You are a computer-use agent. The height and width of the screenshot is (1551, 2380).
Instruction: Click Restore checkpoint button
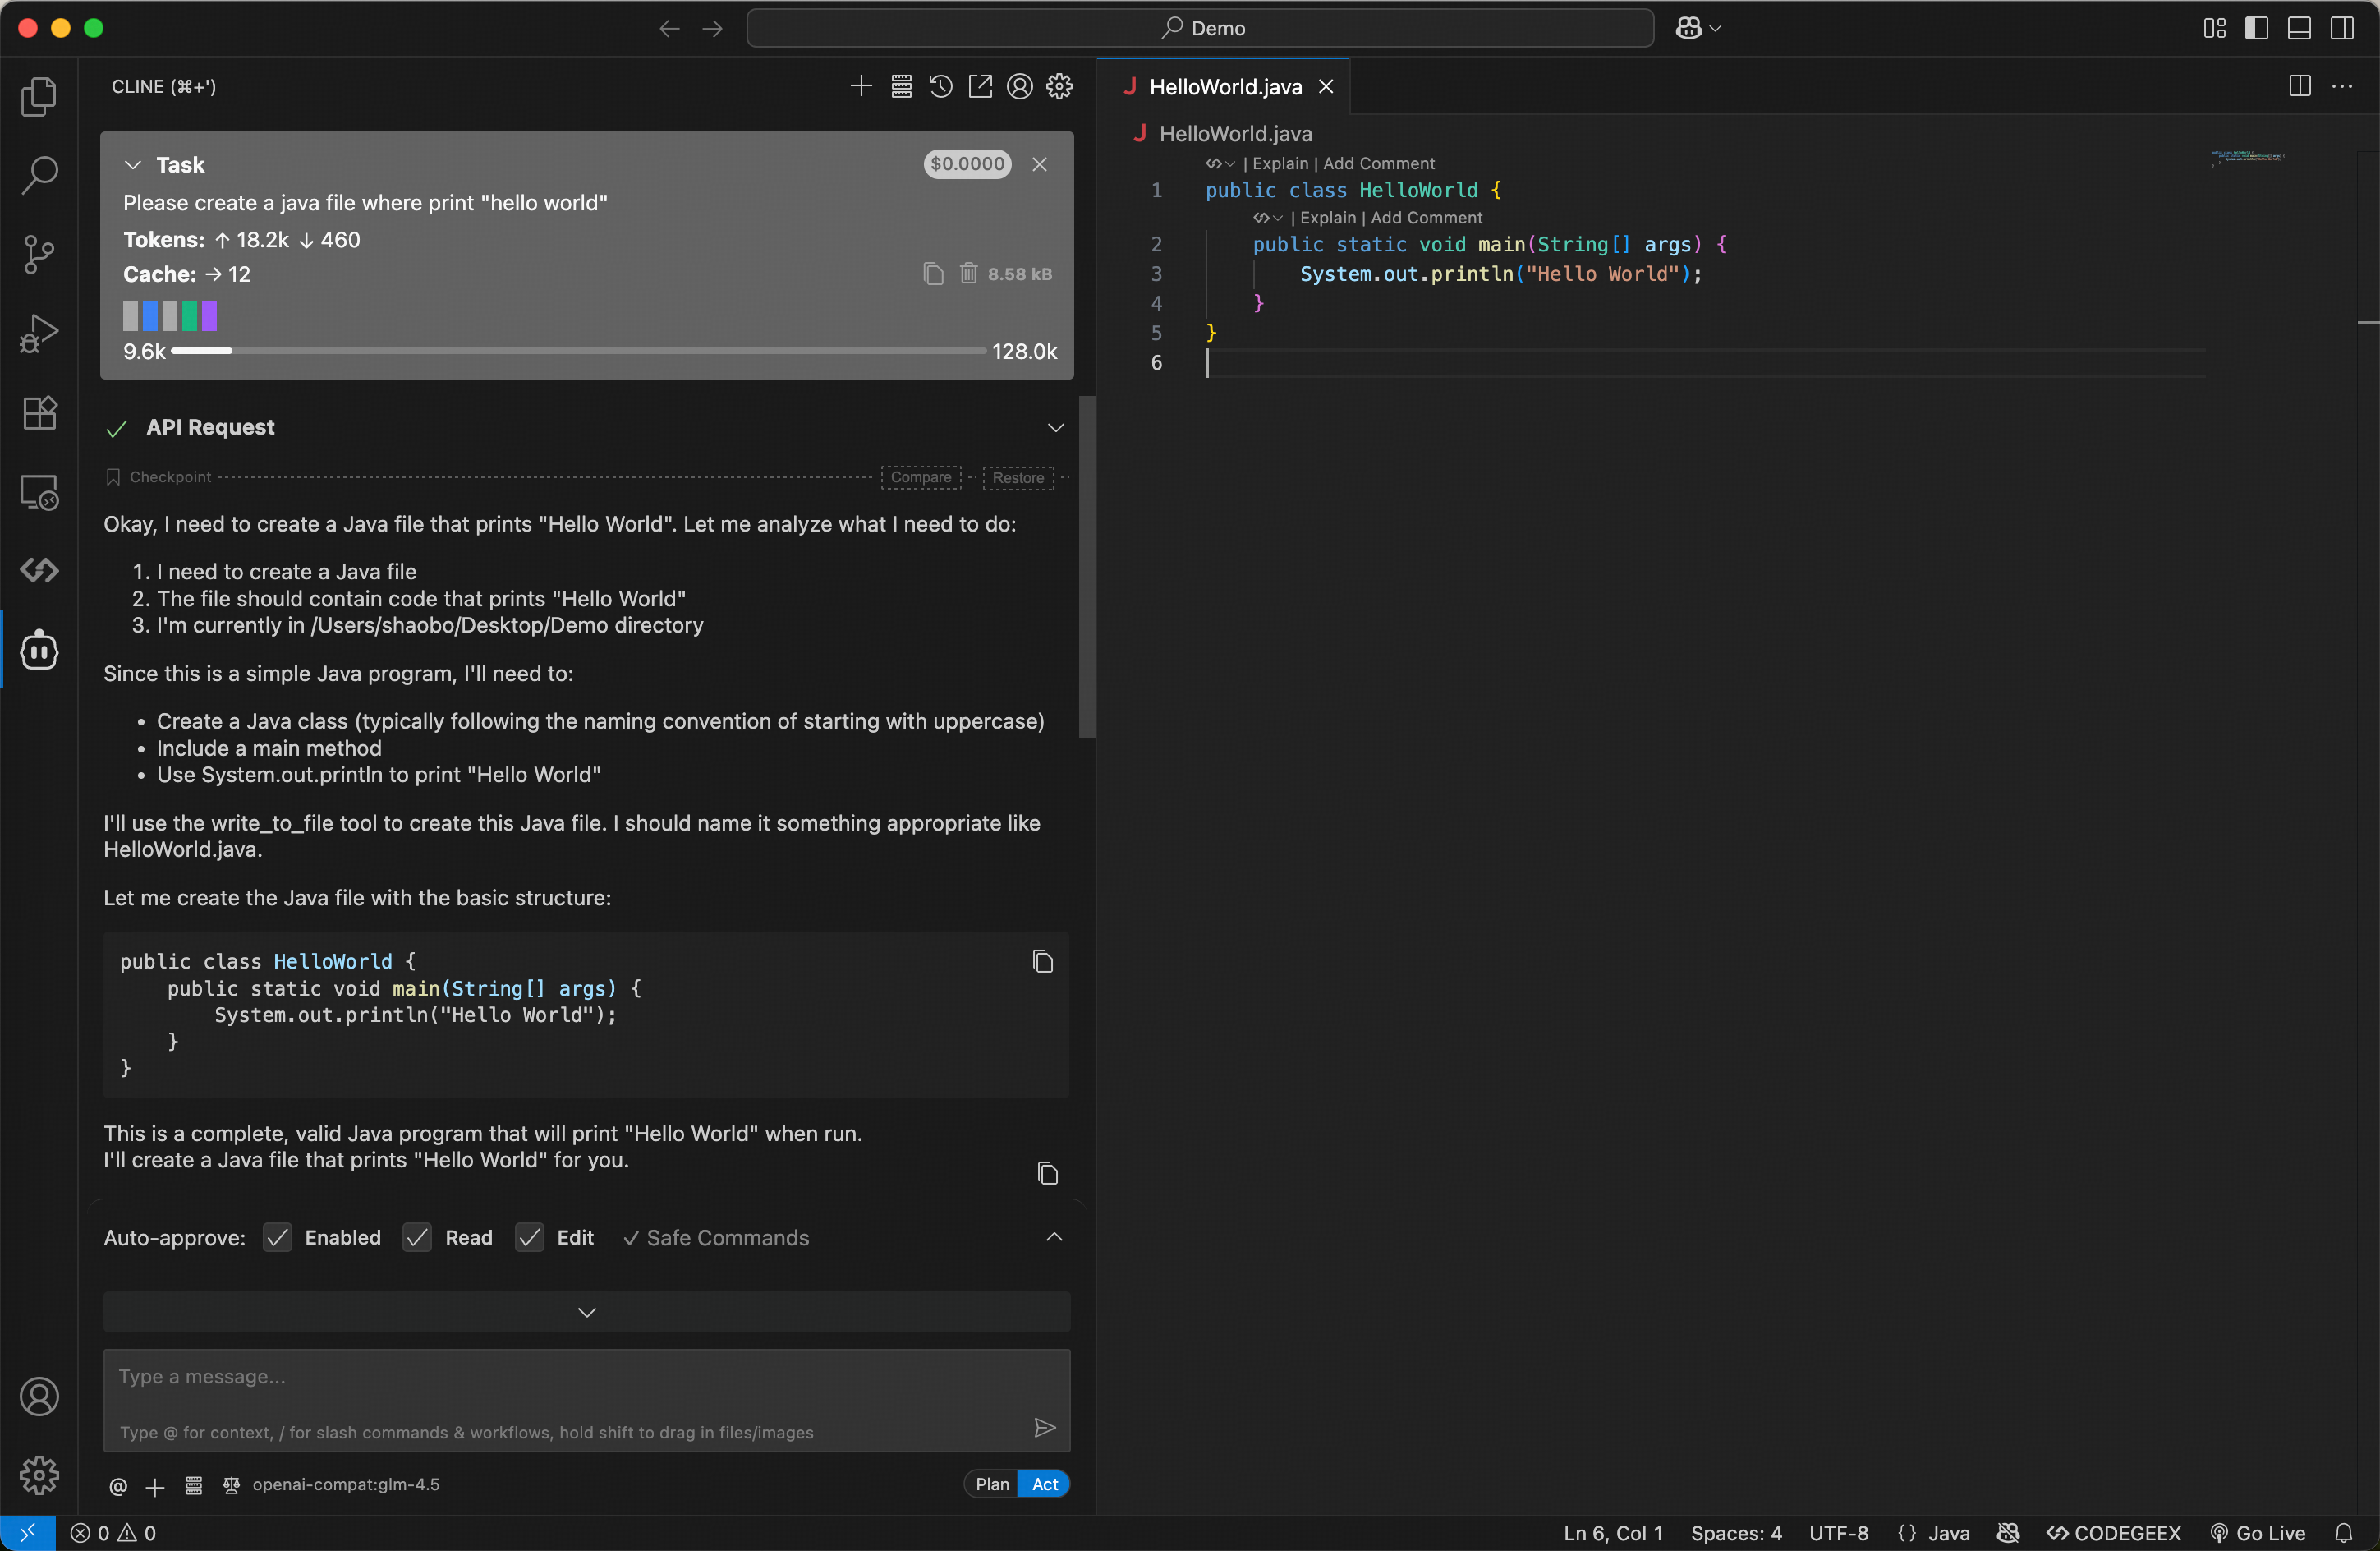tap(1018, 477)
